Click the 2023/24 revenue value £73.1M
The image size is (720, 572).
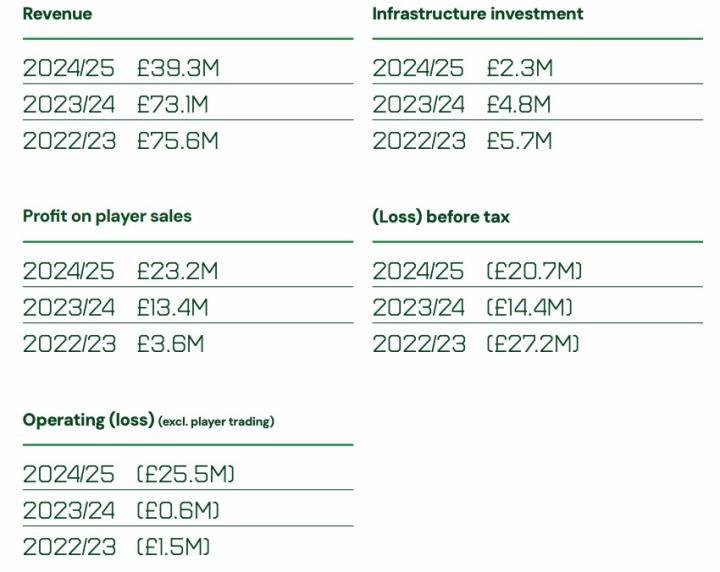pyautogui.click(x=172, y=104)
